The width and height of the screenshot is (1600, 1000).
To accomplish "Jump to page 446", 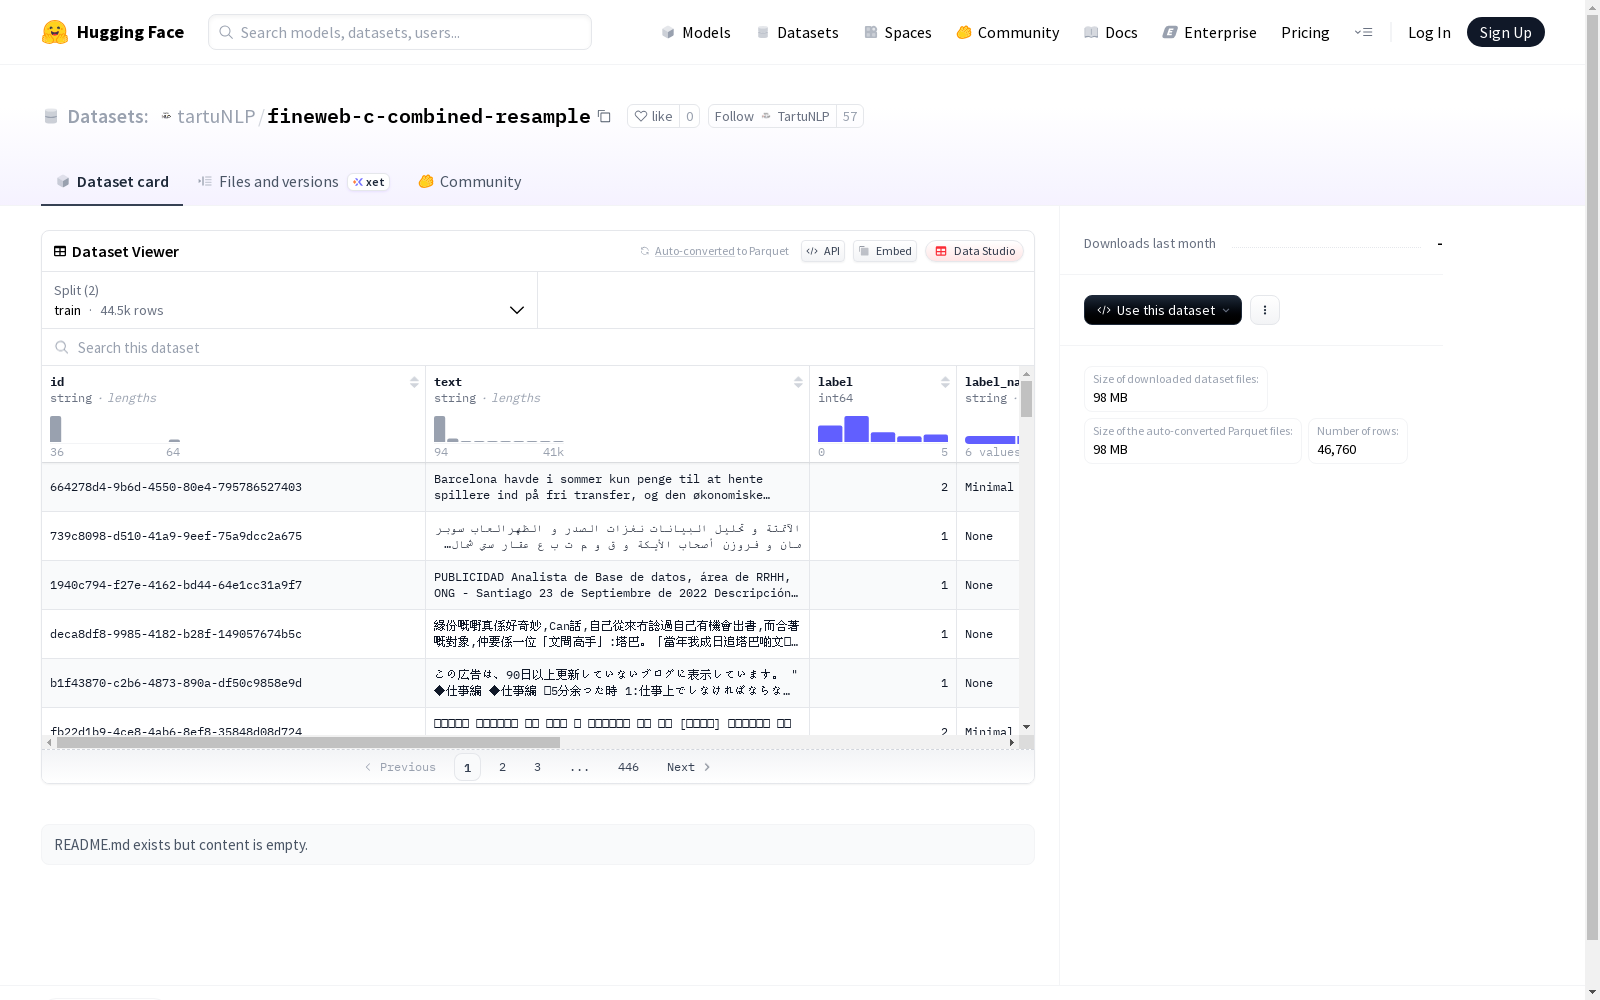I will [x=629, y=767].
